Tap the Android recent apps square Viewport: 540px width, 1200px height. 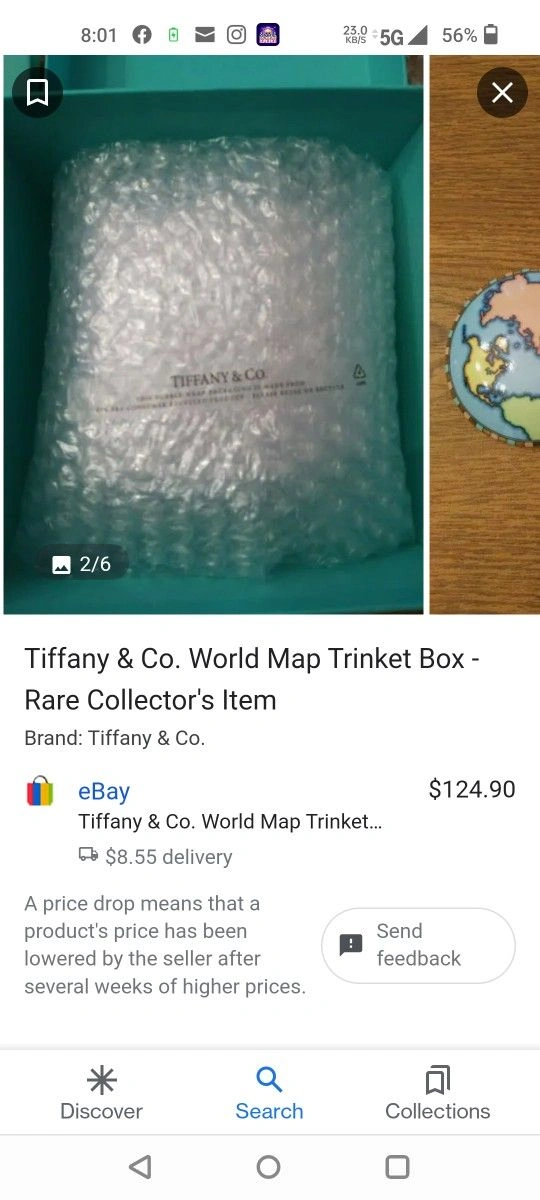(397, 1167)
